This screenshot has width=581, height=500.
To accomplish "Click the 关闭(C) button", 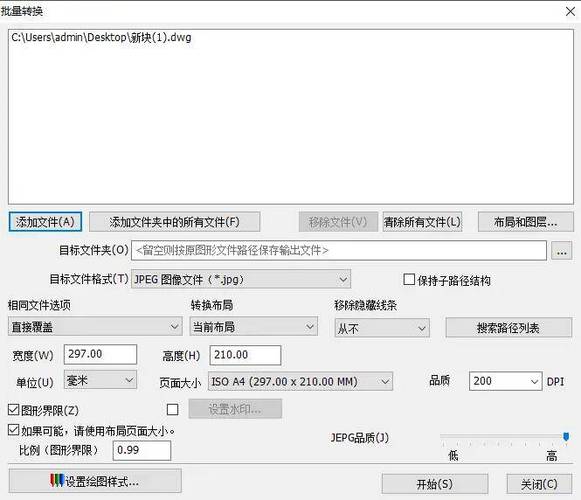I will click(x=539, y=484).
